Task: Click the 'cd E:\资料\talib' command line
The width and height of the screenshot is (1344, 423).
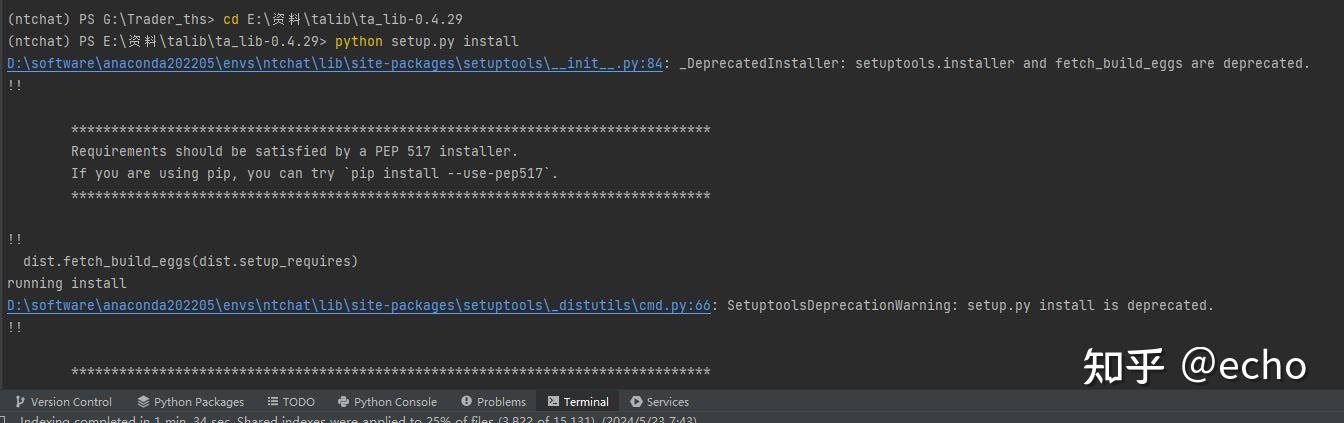Action: 343,19
